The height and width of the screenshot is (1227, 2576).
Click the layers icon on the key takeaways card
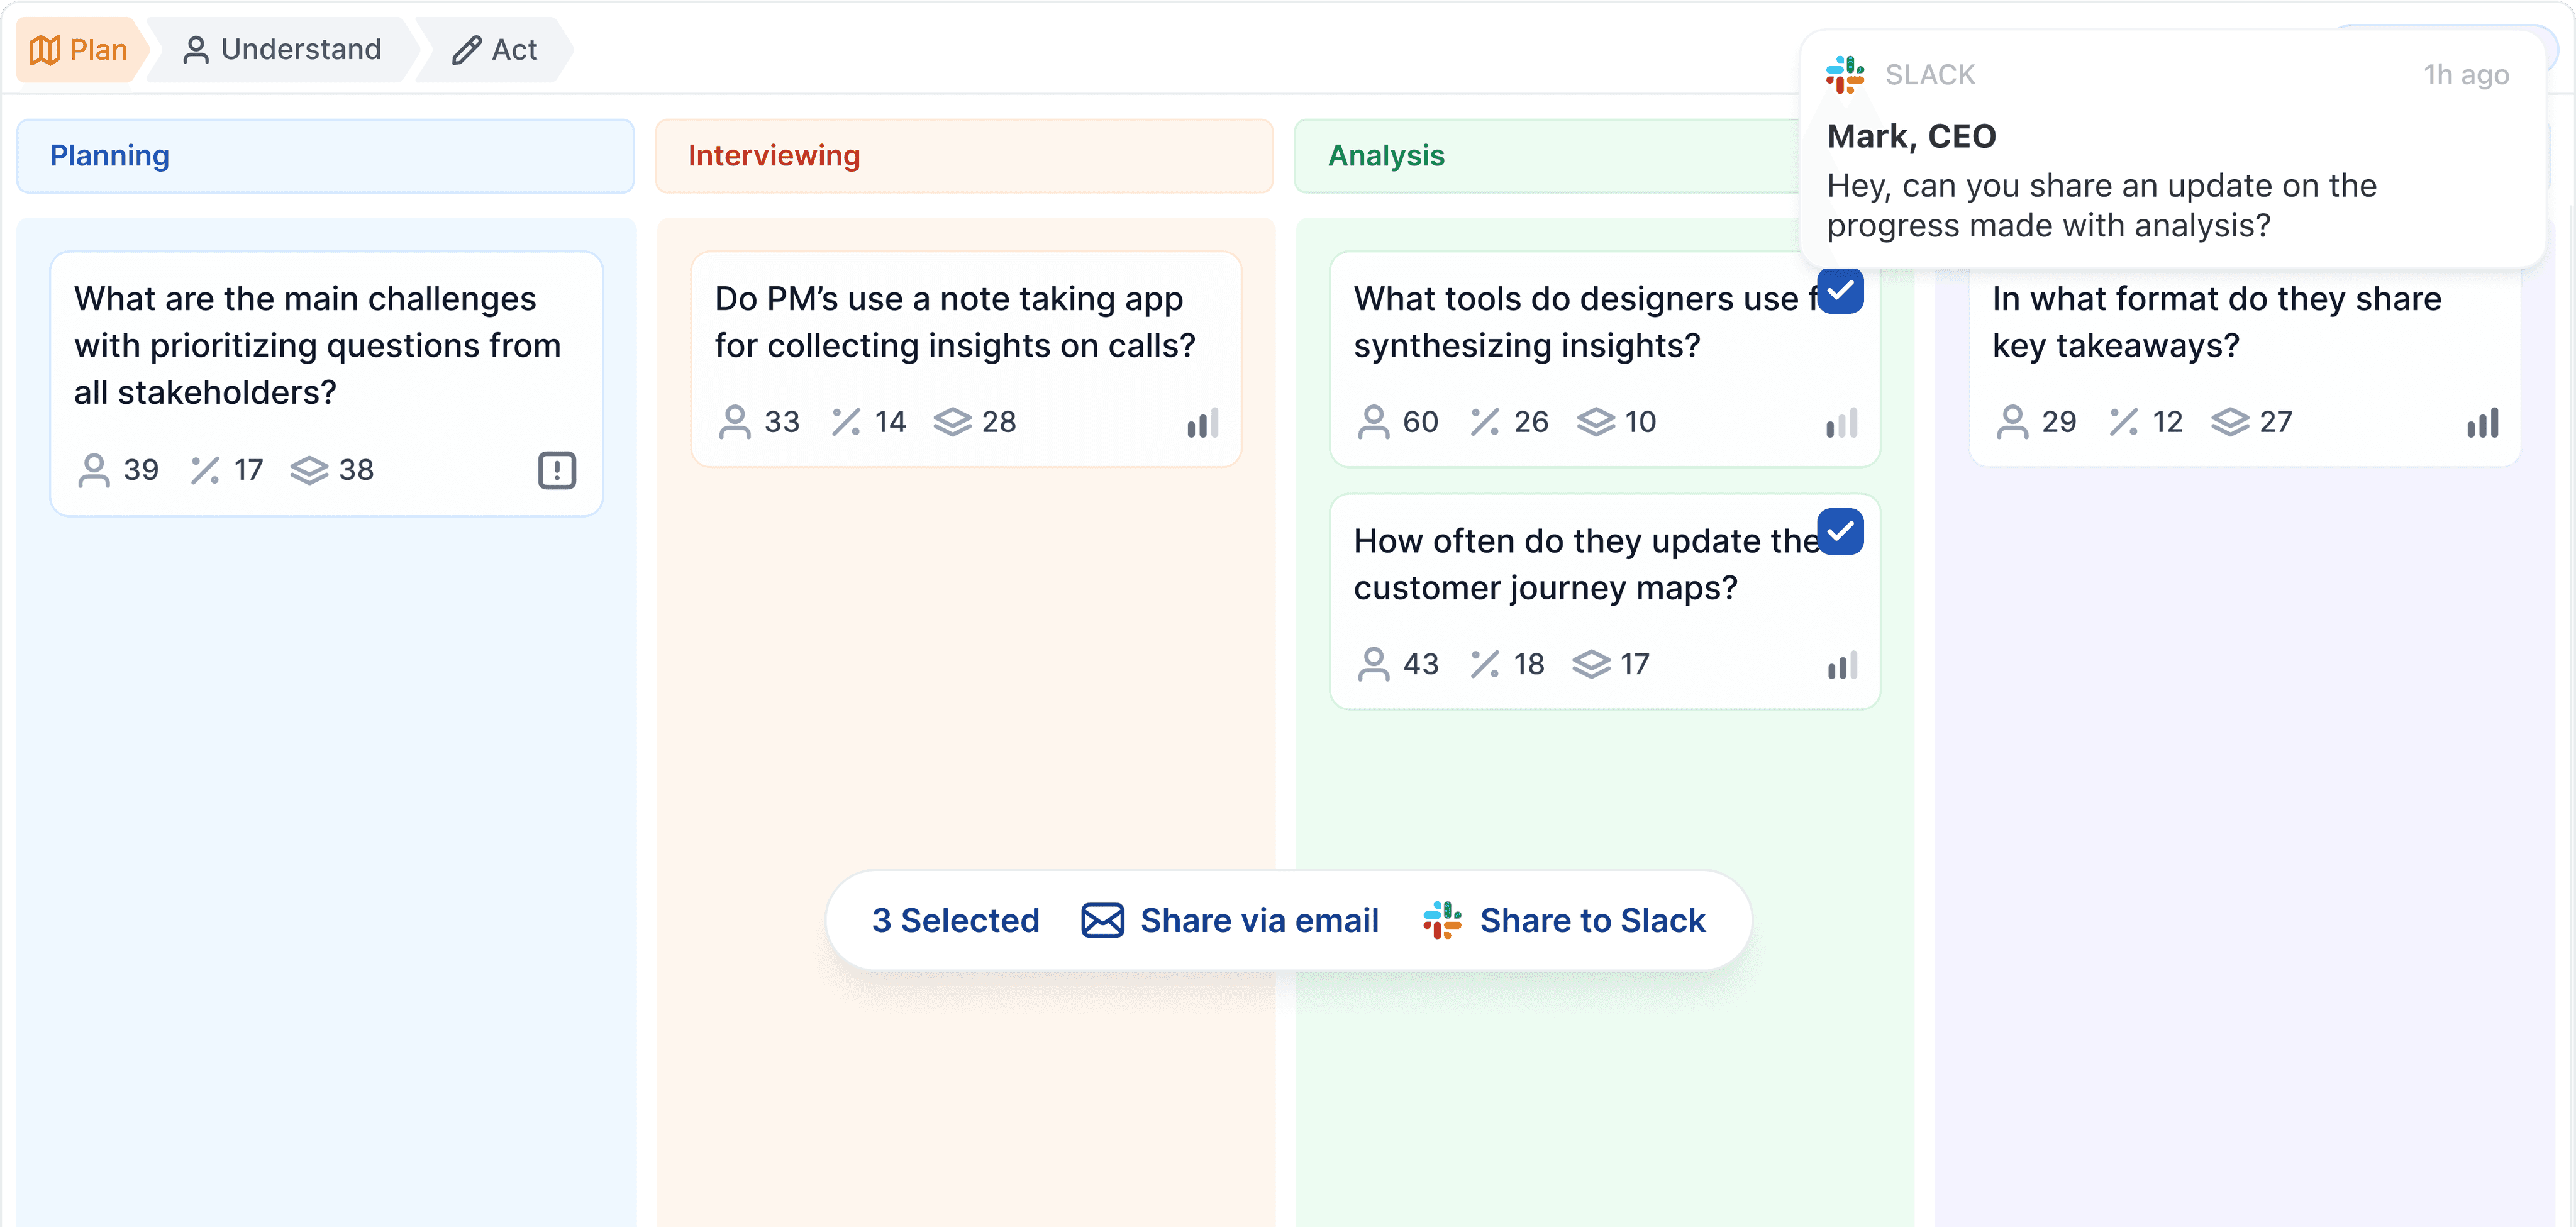tap(2231, 421)
